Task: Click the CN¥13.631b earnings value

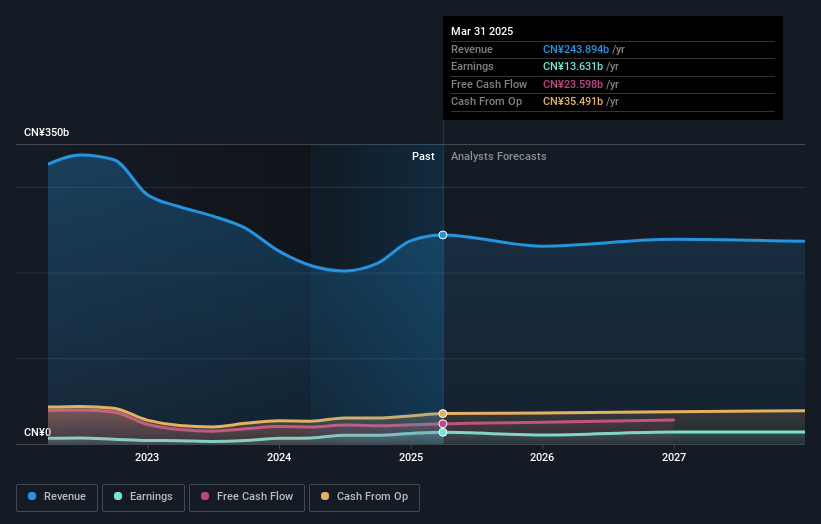Action: (x=573, y=66)
